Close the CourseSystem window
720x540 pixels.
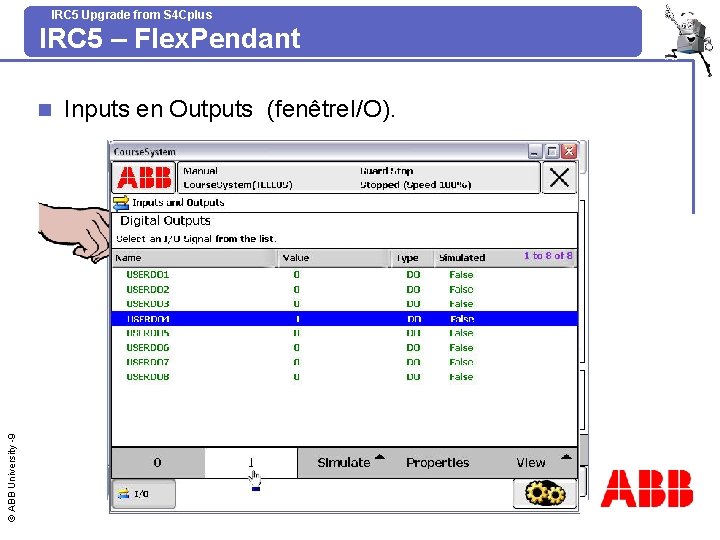(x=569, y=151)
